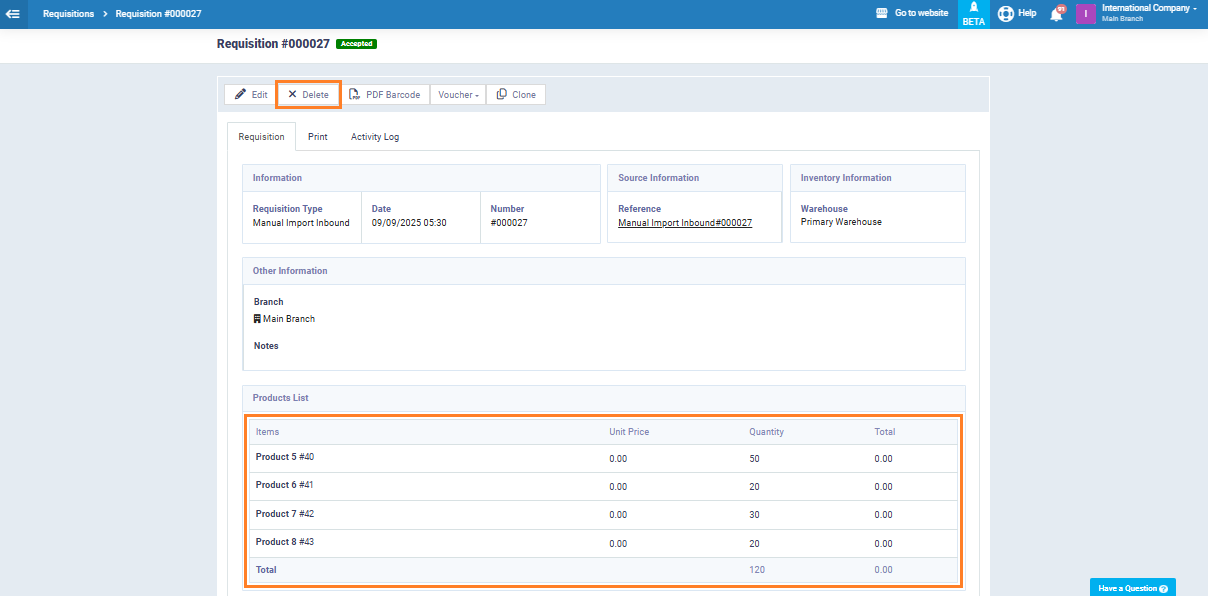The width and height of the screenshot is (1208, 596).
Task: Open the Activity Log tab
Action: [375, 137]
